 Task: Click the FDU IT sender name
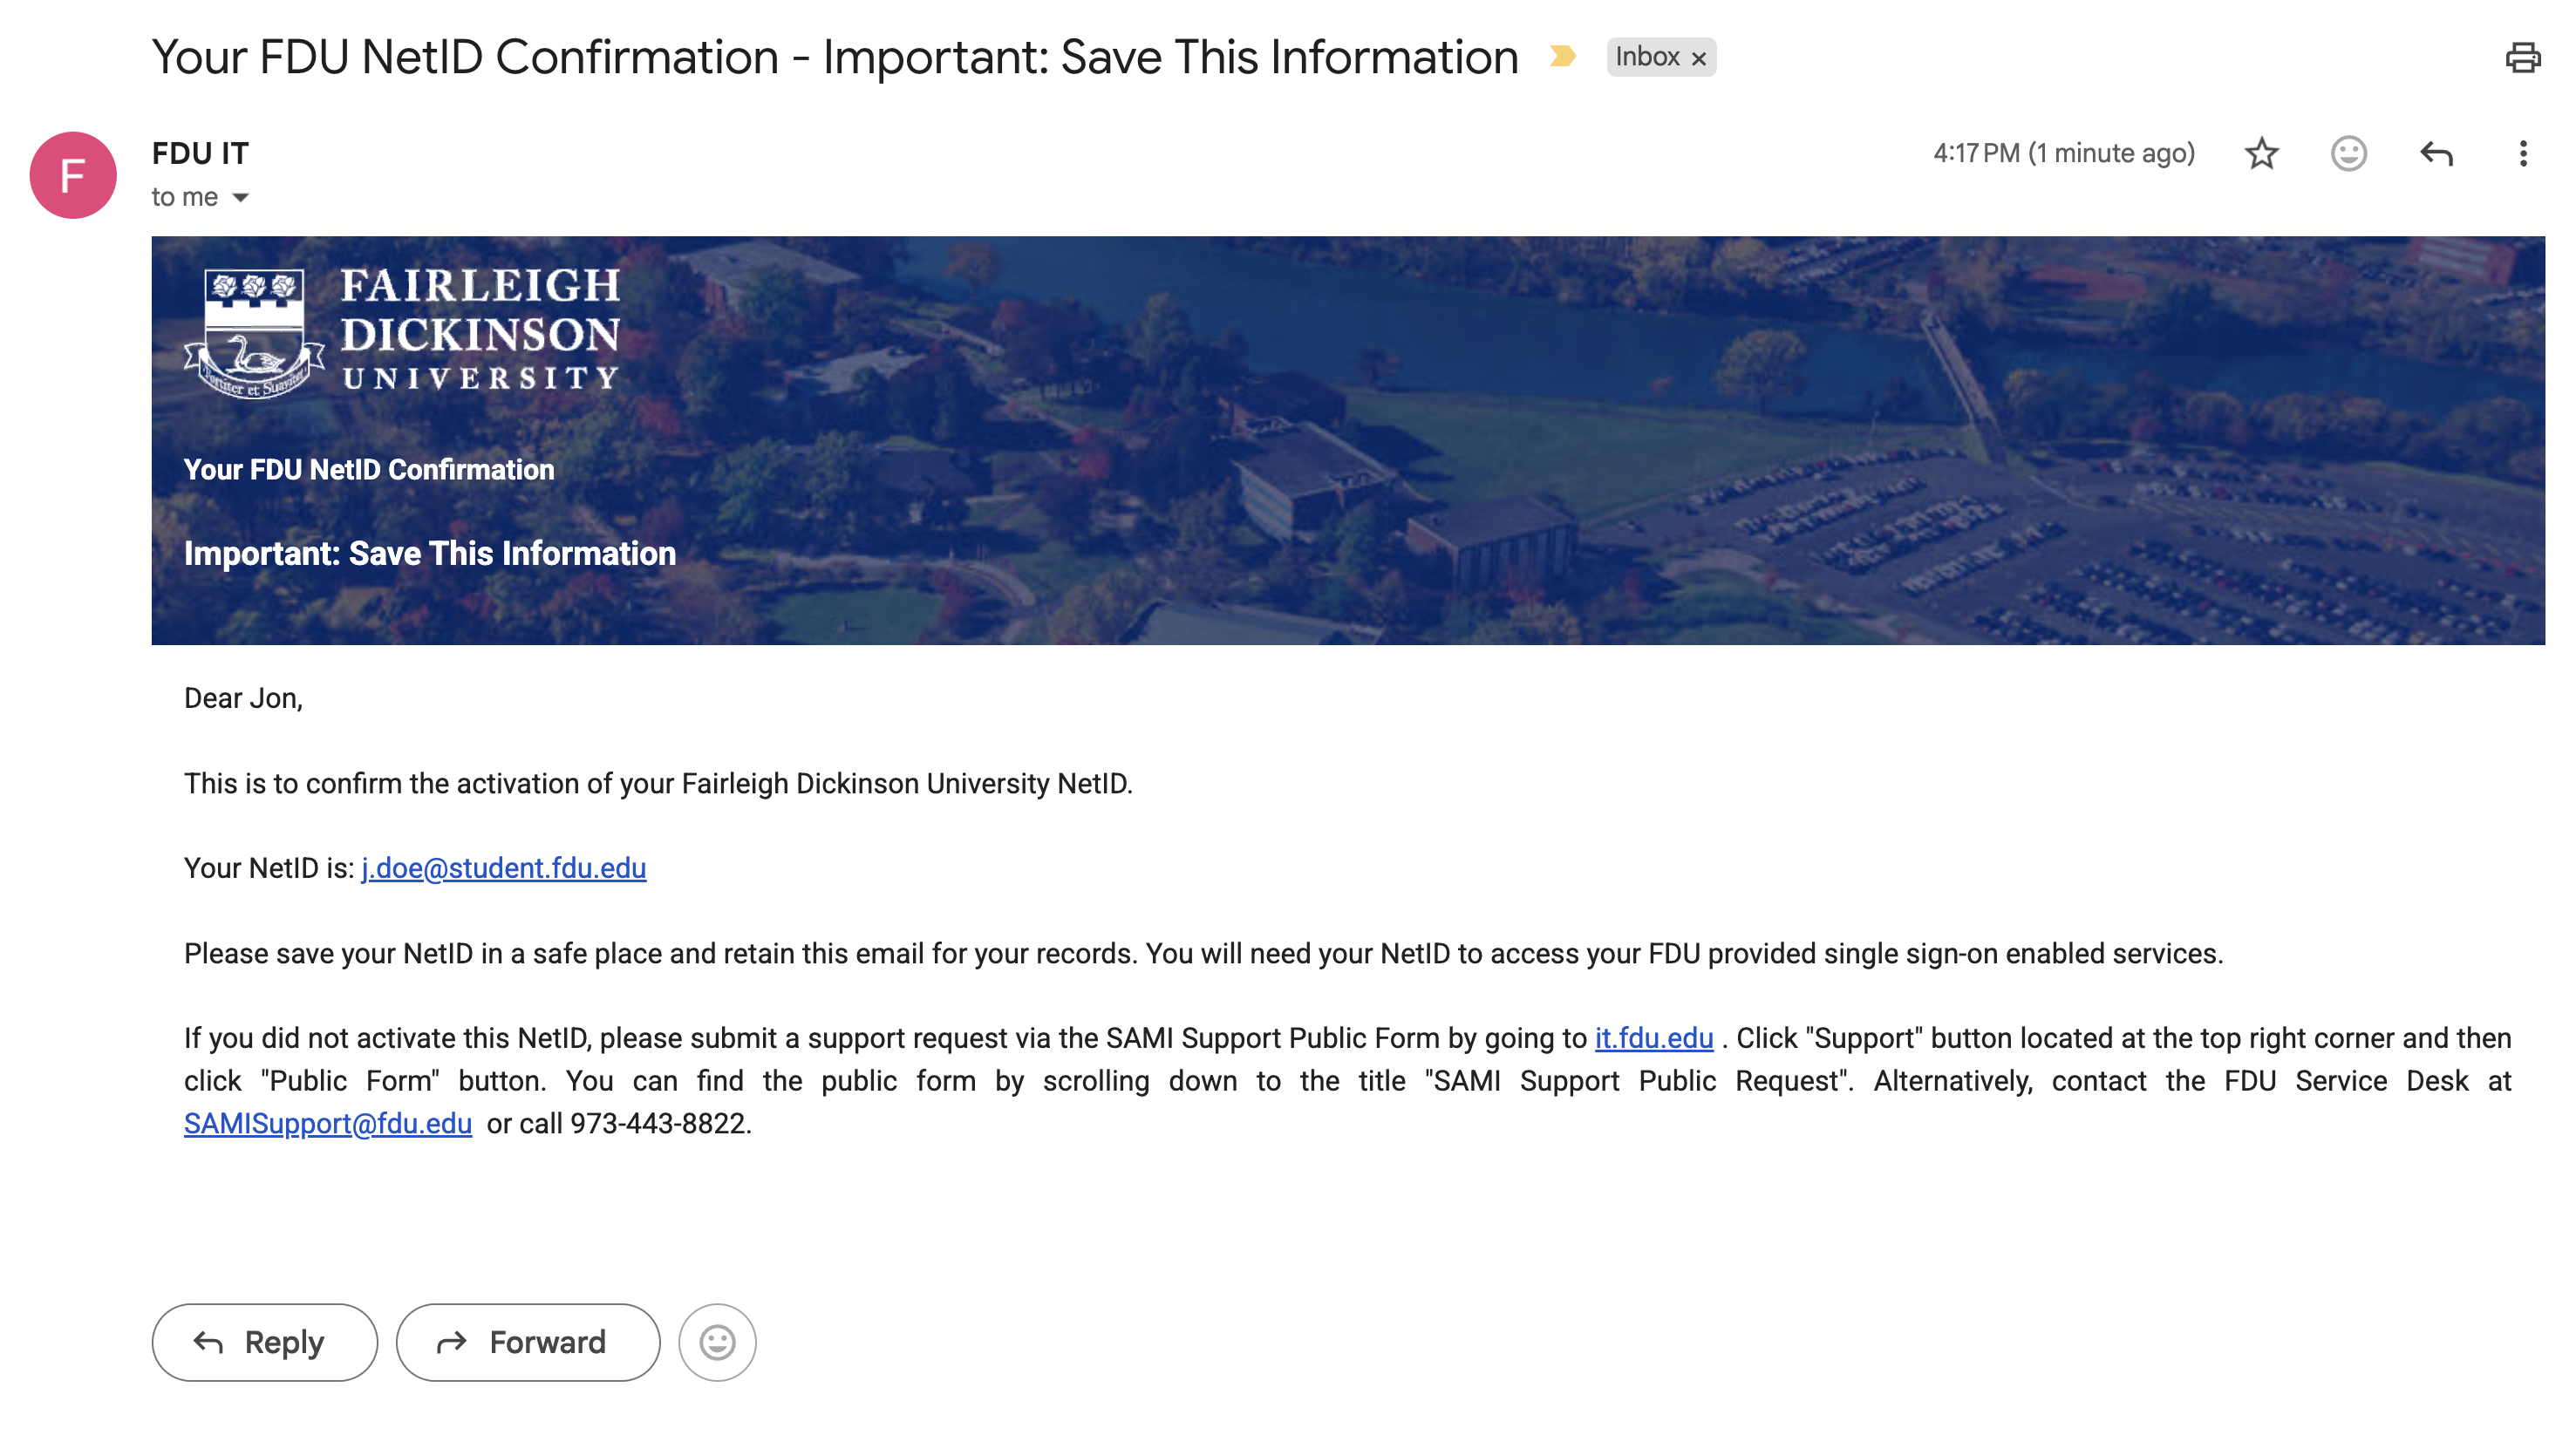coord(200,153)
